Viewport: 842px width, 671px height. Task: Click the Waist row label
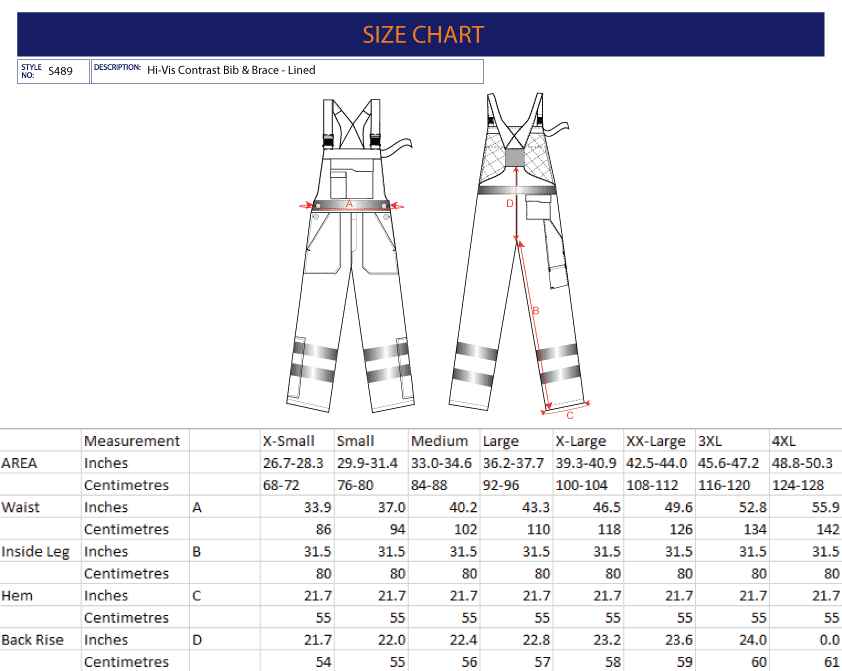tap(20, 507)
